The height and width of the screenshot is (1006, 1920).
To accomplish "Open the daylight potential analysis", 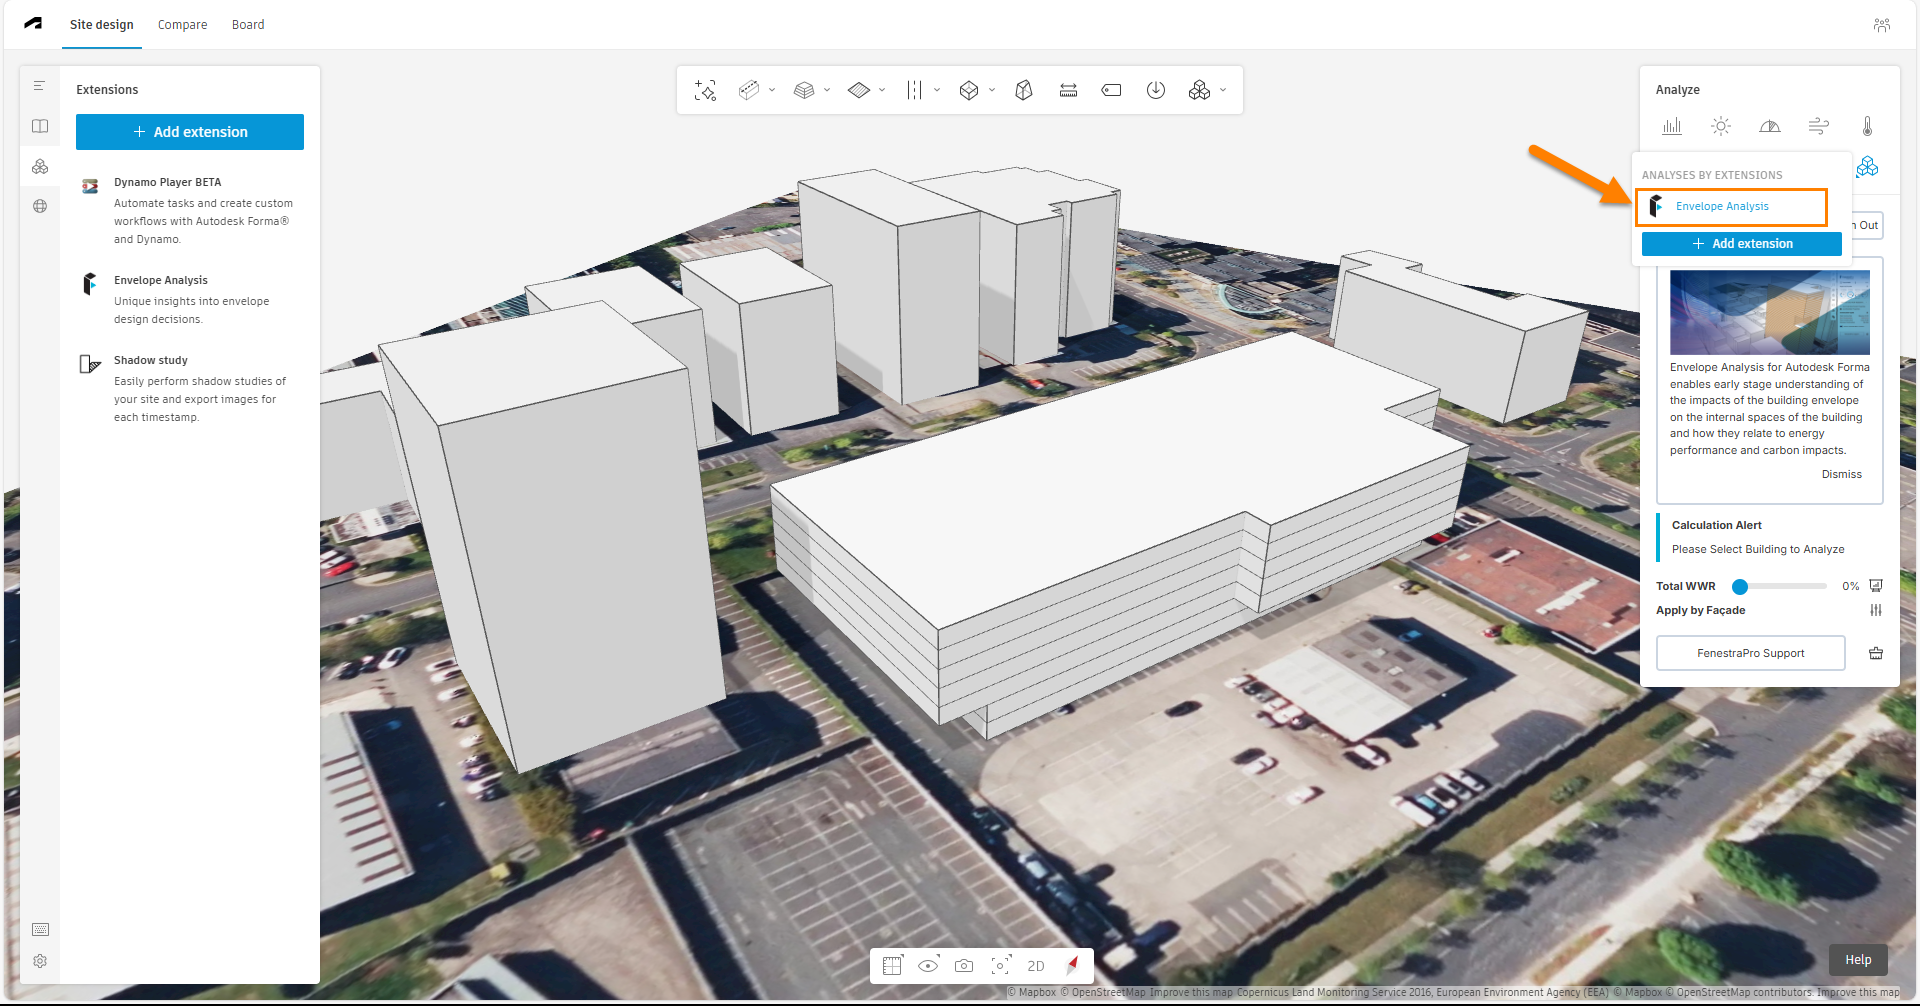I will (x=1769, y=126).
